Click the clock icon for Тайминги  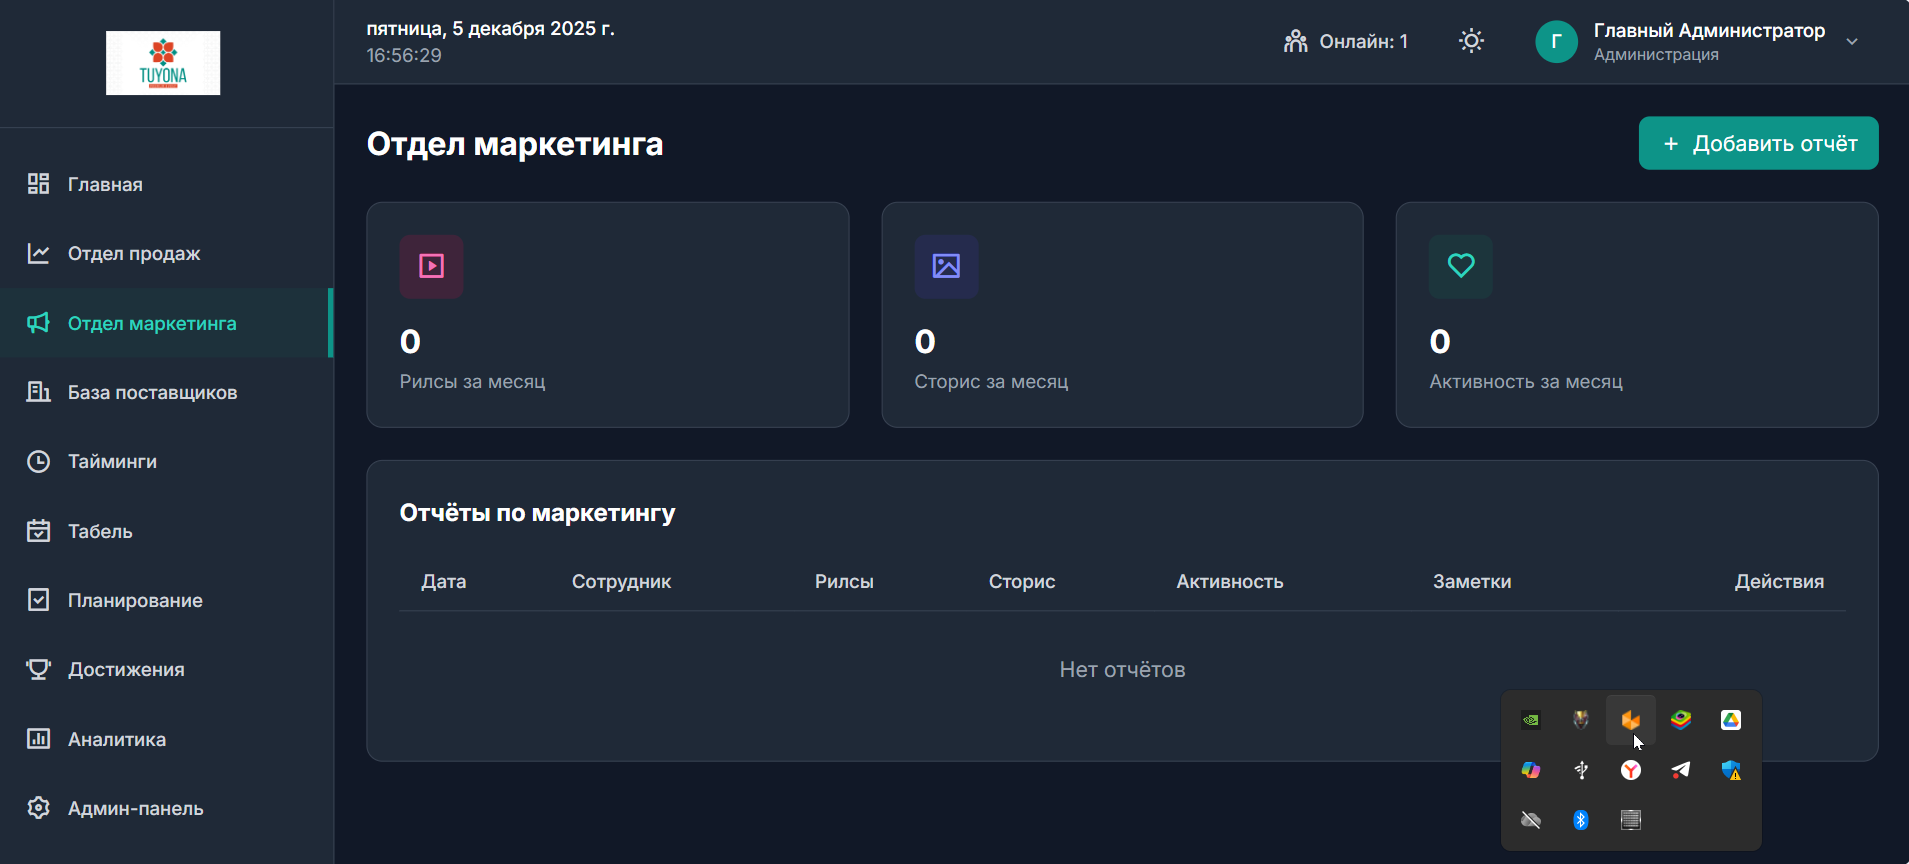pos(38,461)
